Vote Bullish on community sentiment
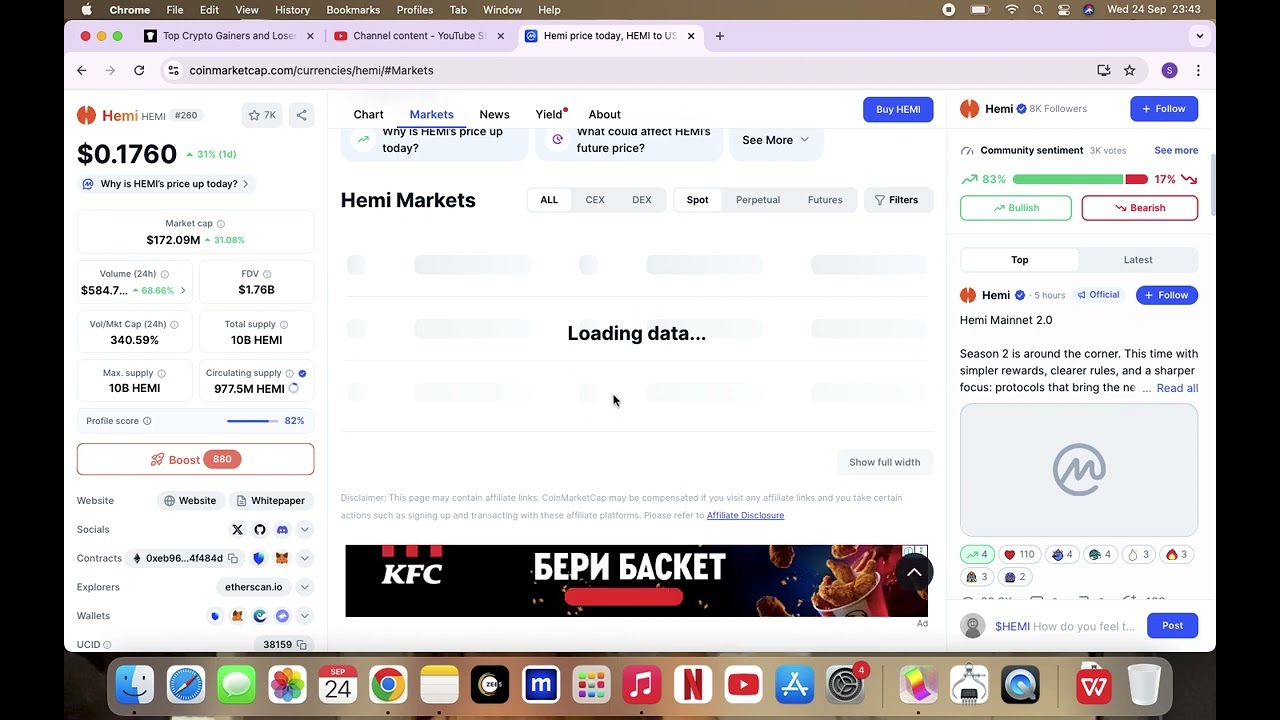Viewport: 1280px width, 720px height. coord(1016,208)
